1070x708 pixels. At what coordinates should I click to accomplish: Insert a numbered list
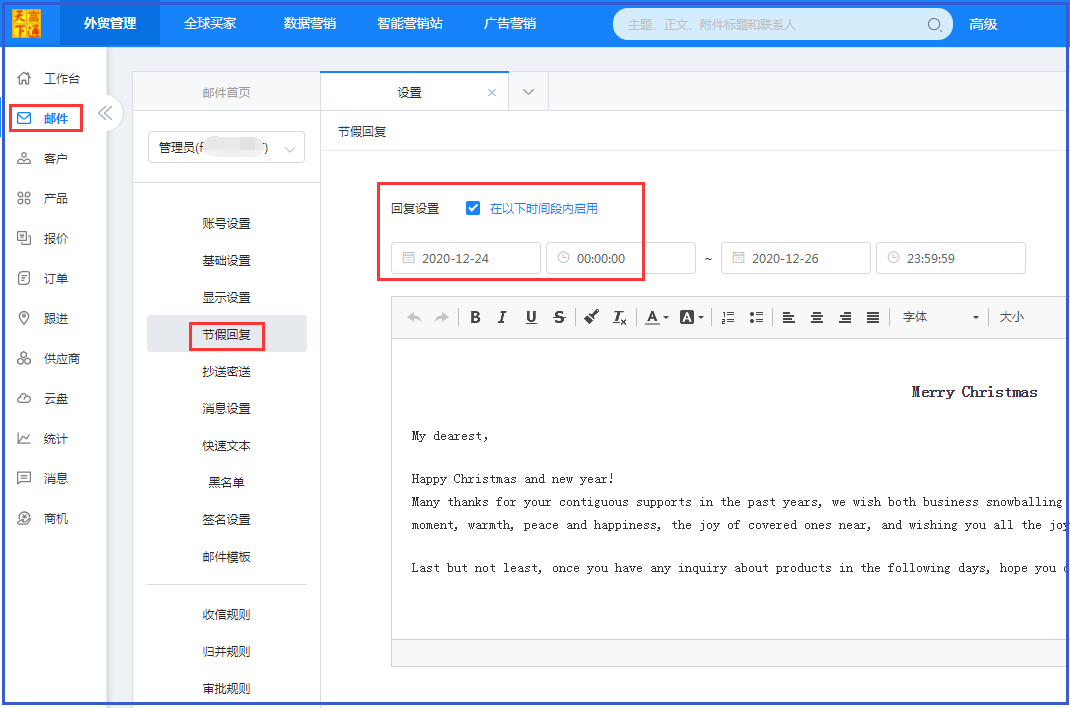coord(728,317)
